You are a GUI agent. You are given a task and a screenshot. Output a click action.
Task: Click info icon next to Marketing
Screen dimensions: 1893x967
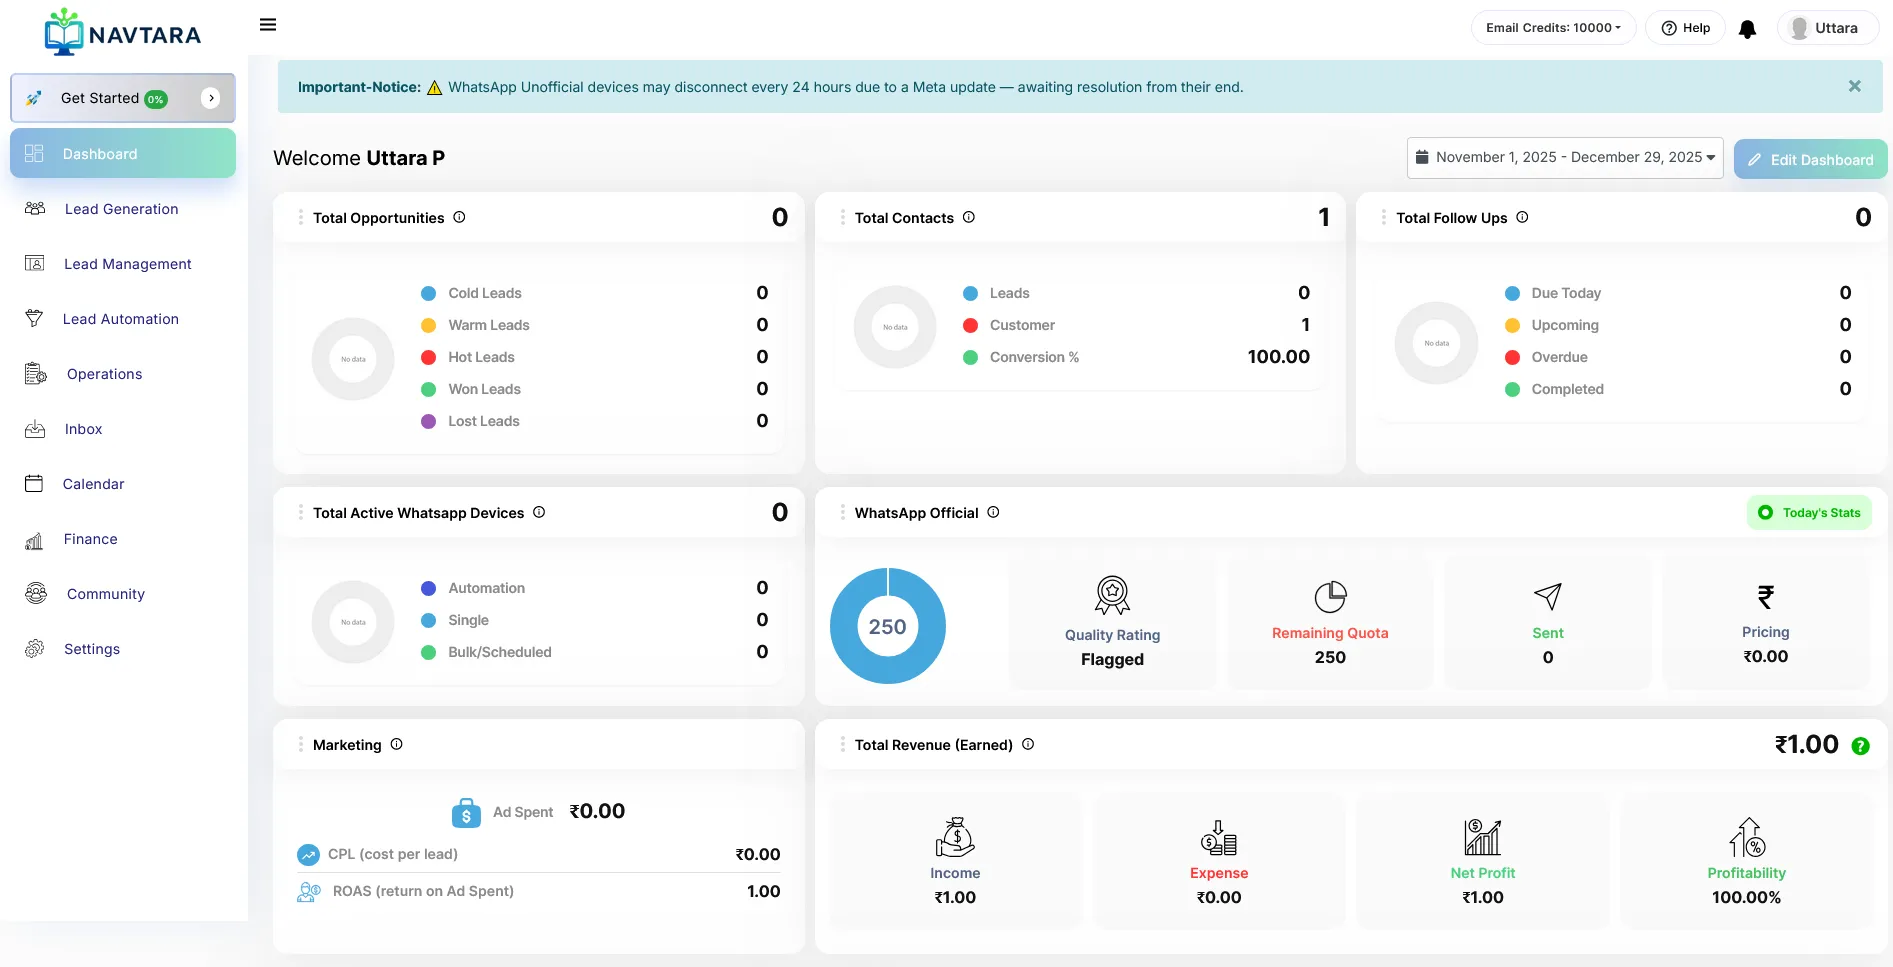point(396,744)
